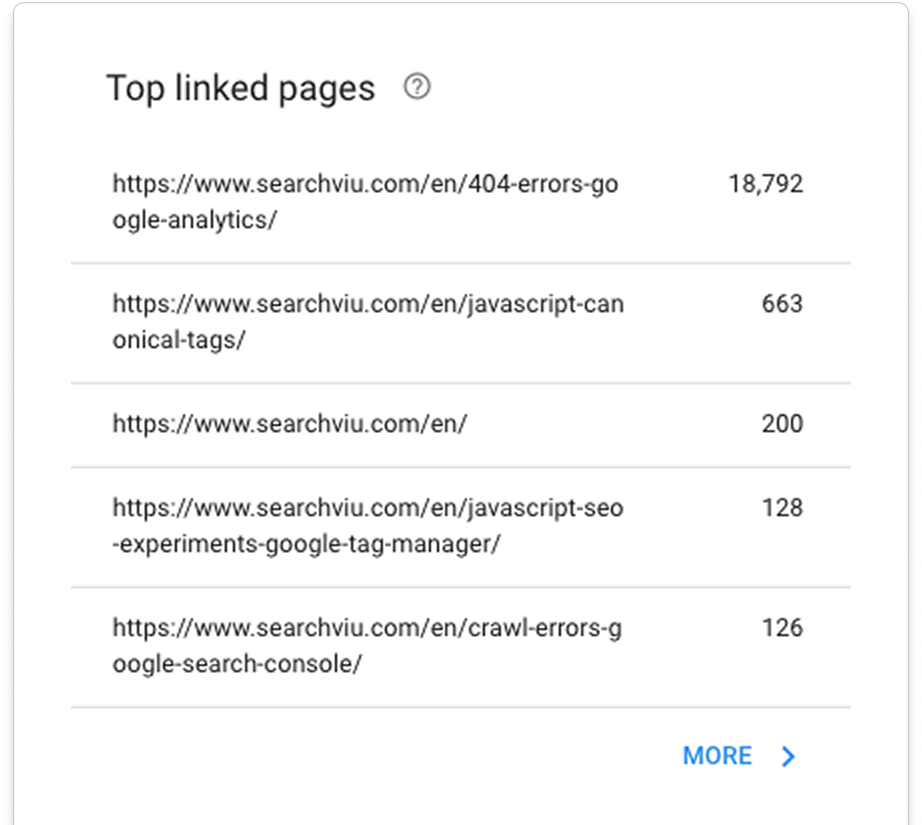This screenshot has width=922, height=825.
Task: Click the 'Top linked pages' heading
Action: click(x=240, y=89)
